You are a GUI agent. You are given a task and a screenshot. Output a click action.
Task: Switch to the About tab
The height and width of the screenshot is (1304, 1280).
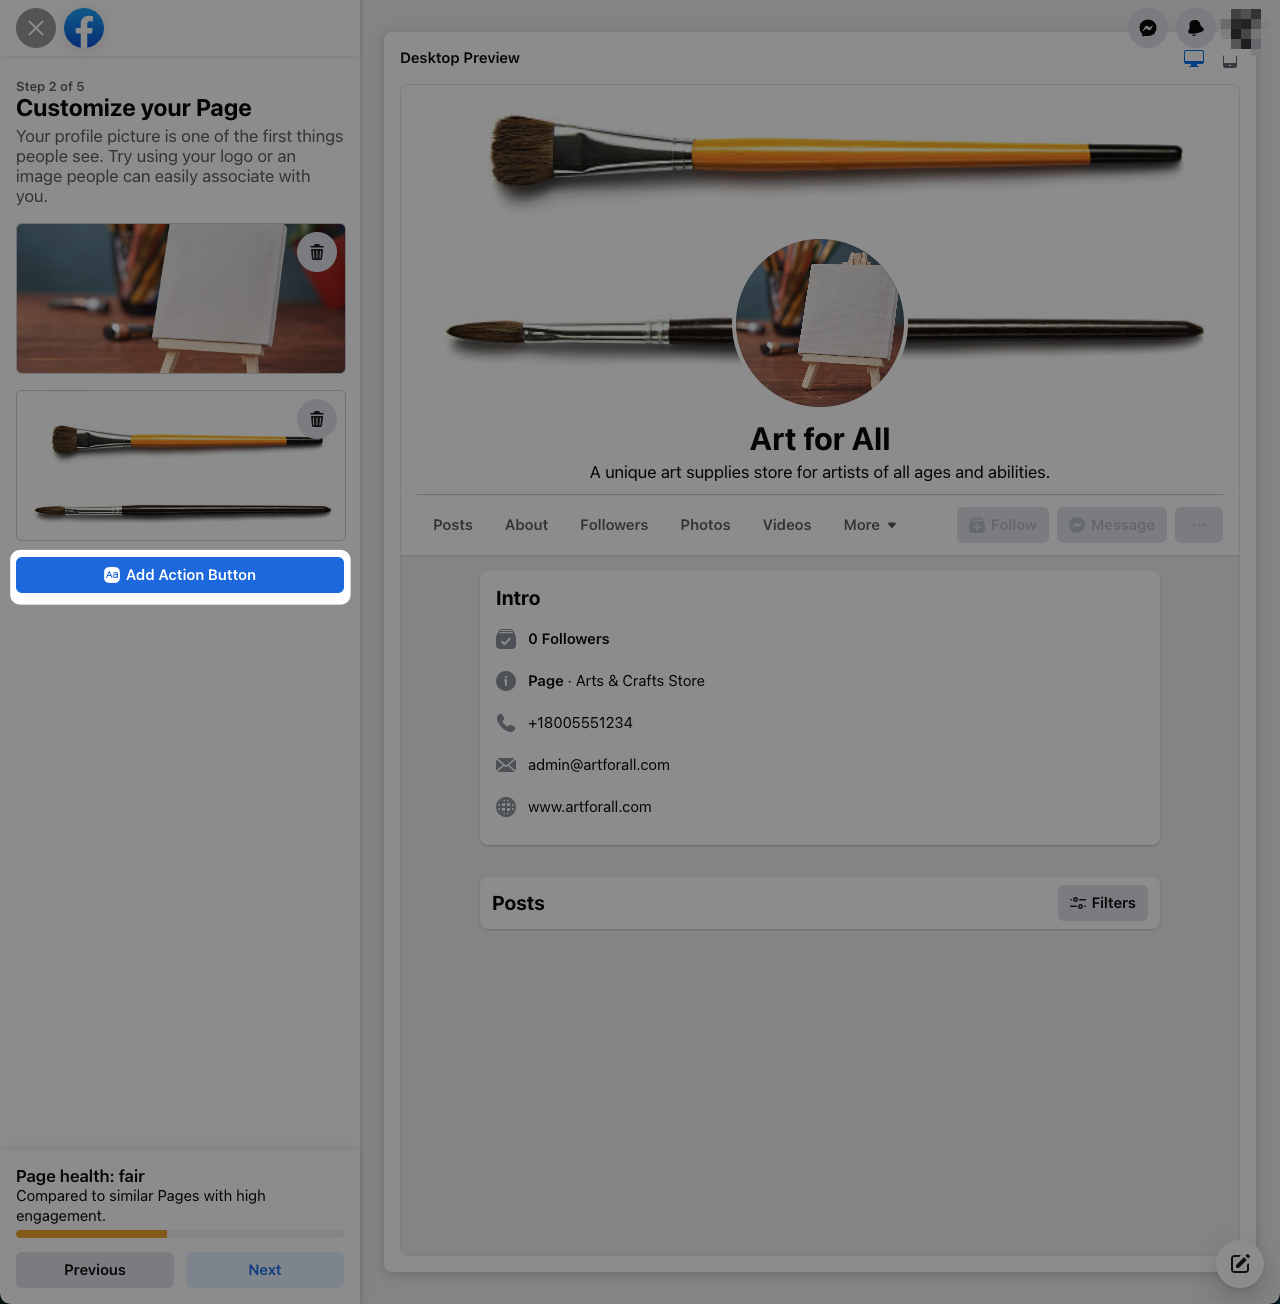526,524
